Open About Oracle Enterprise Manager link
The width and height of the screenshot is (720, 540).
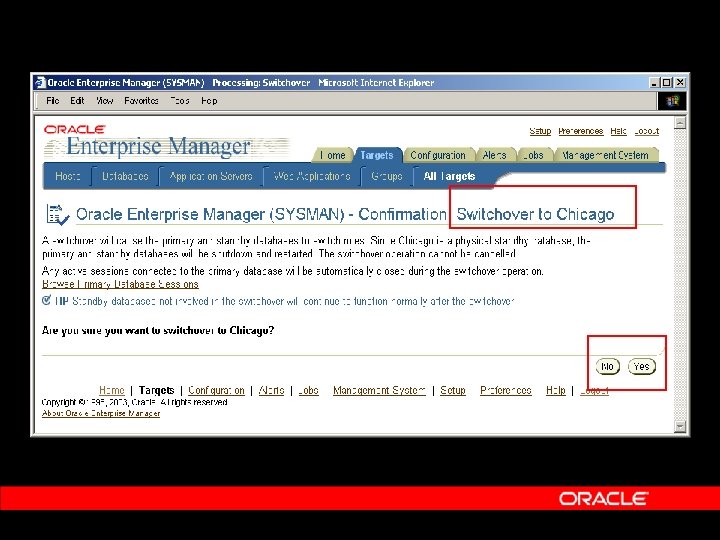pyautogui.click(x=101, y=413)
